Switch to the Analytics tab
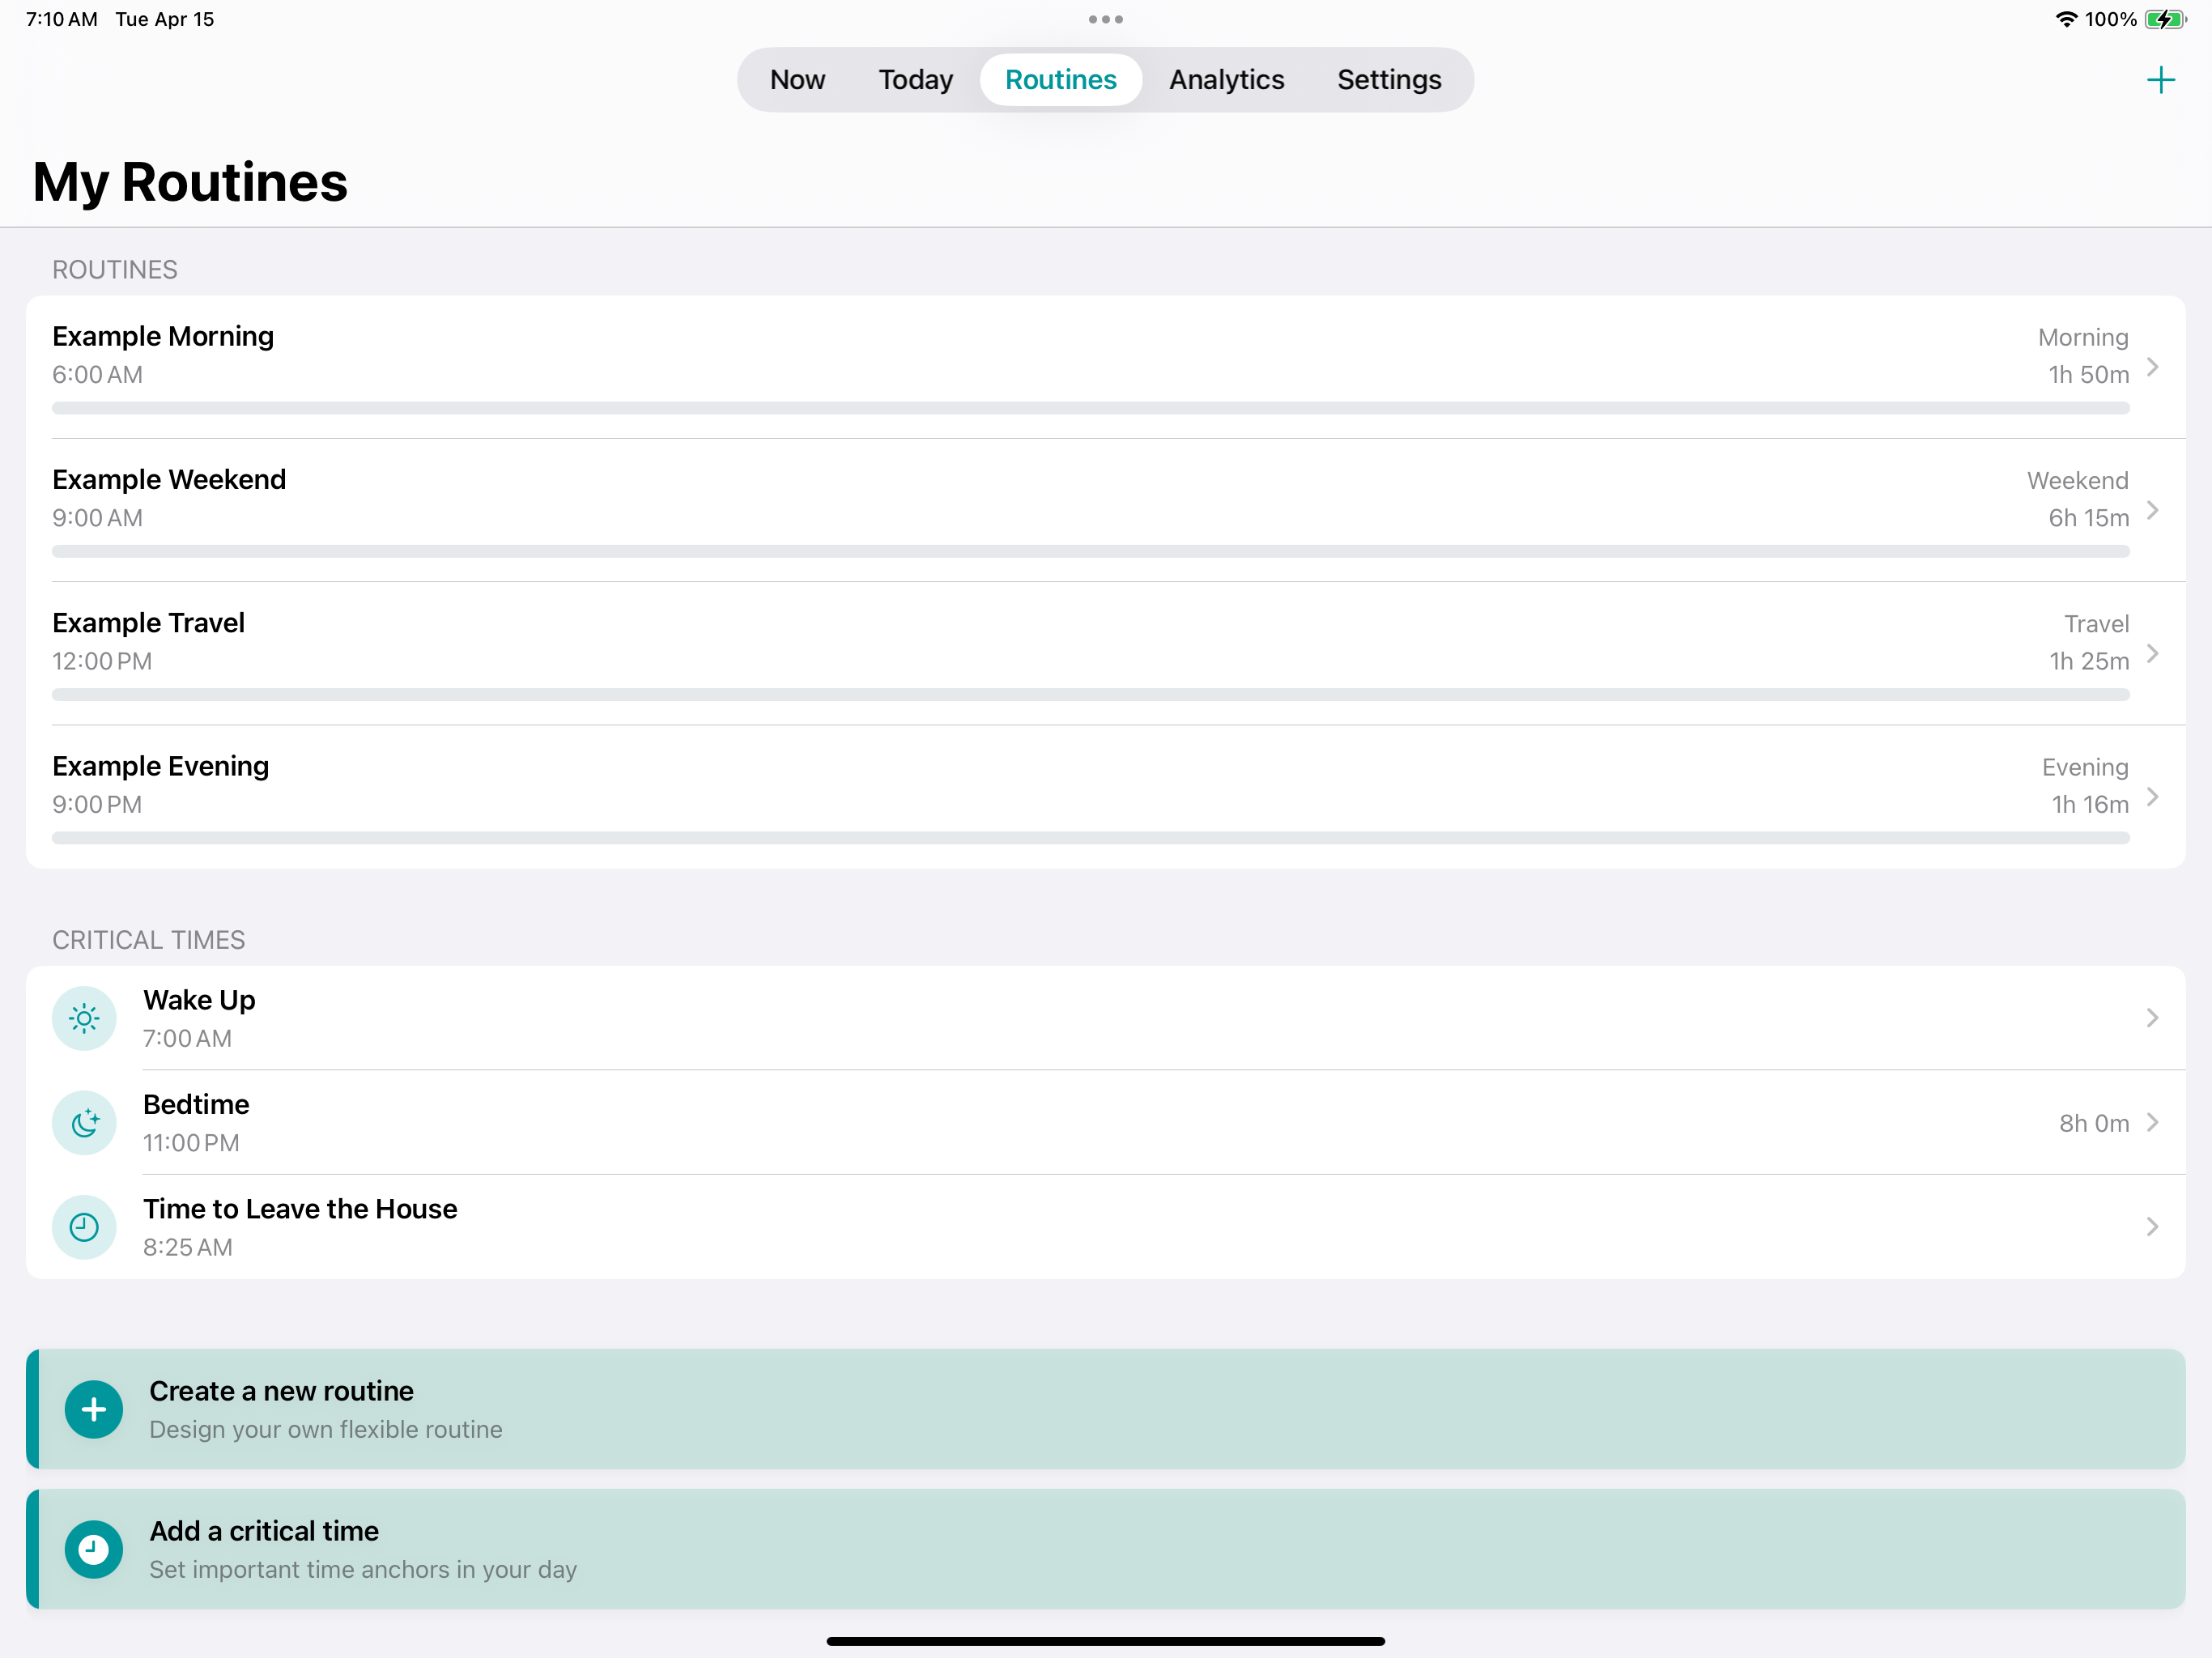The height and width of the screenshot is (1658, 2212). pyautogui.click(x=1226, y=80)
